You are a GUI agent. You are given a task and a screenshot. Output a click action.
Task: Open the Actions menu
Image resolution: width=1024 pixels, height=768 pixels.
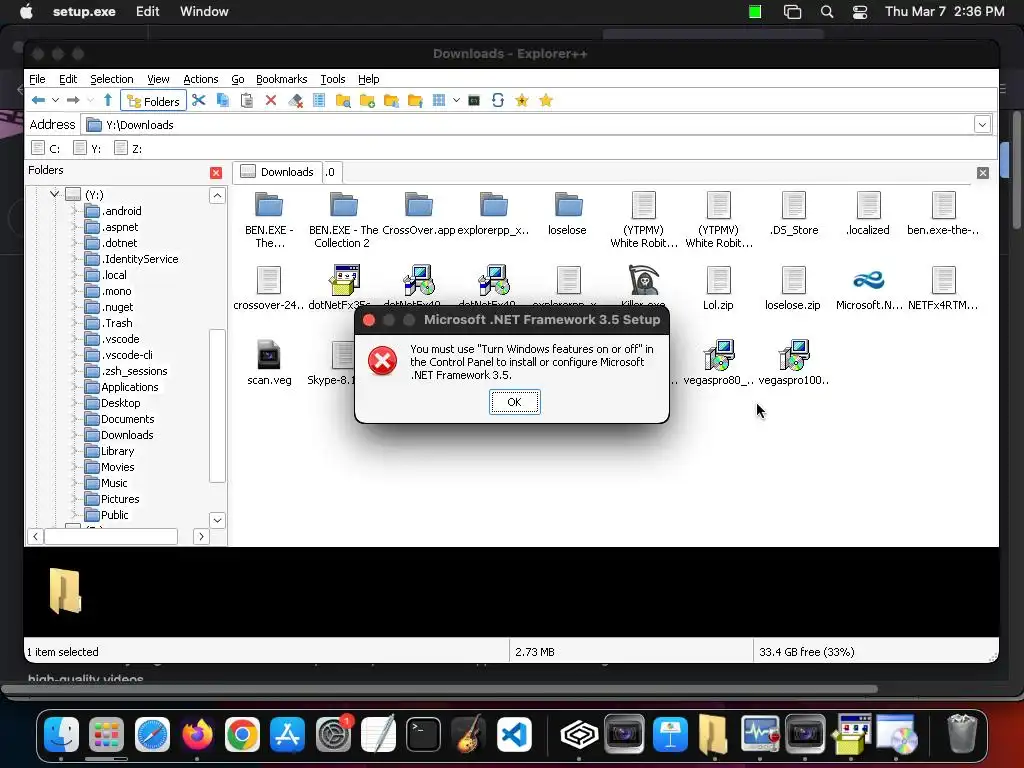pyautogui.click(x=200, y=79)
